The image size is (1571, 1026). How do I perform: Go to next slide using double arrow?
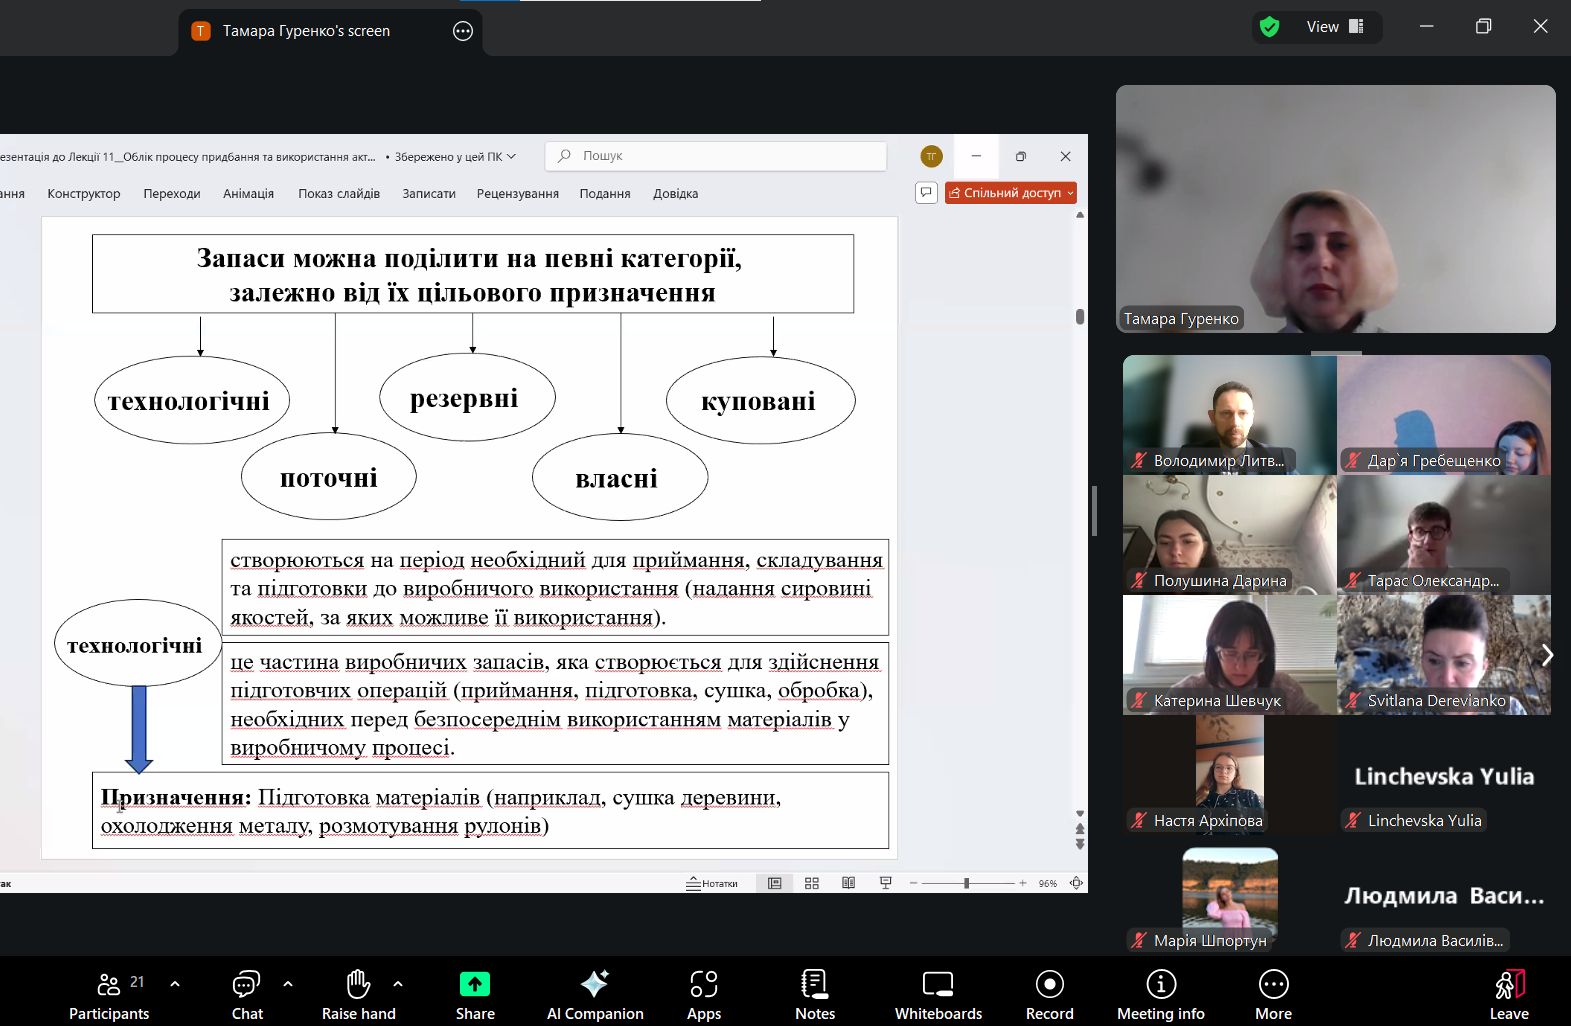coord(1080,844)
